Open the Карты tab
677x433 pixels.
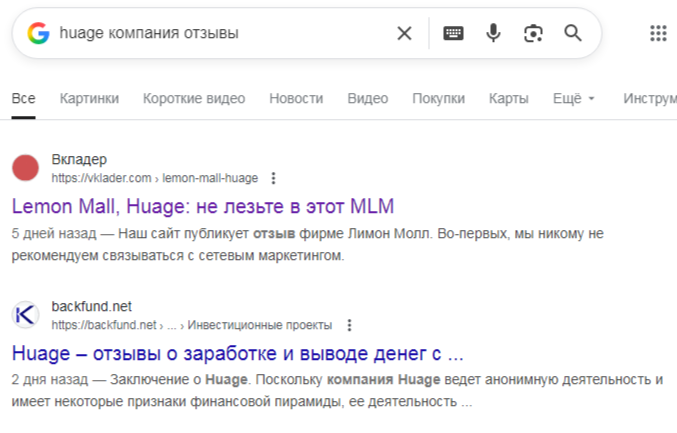click(x=508, y=98)
